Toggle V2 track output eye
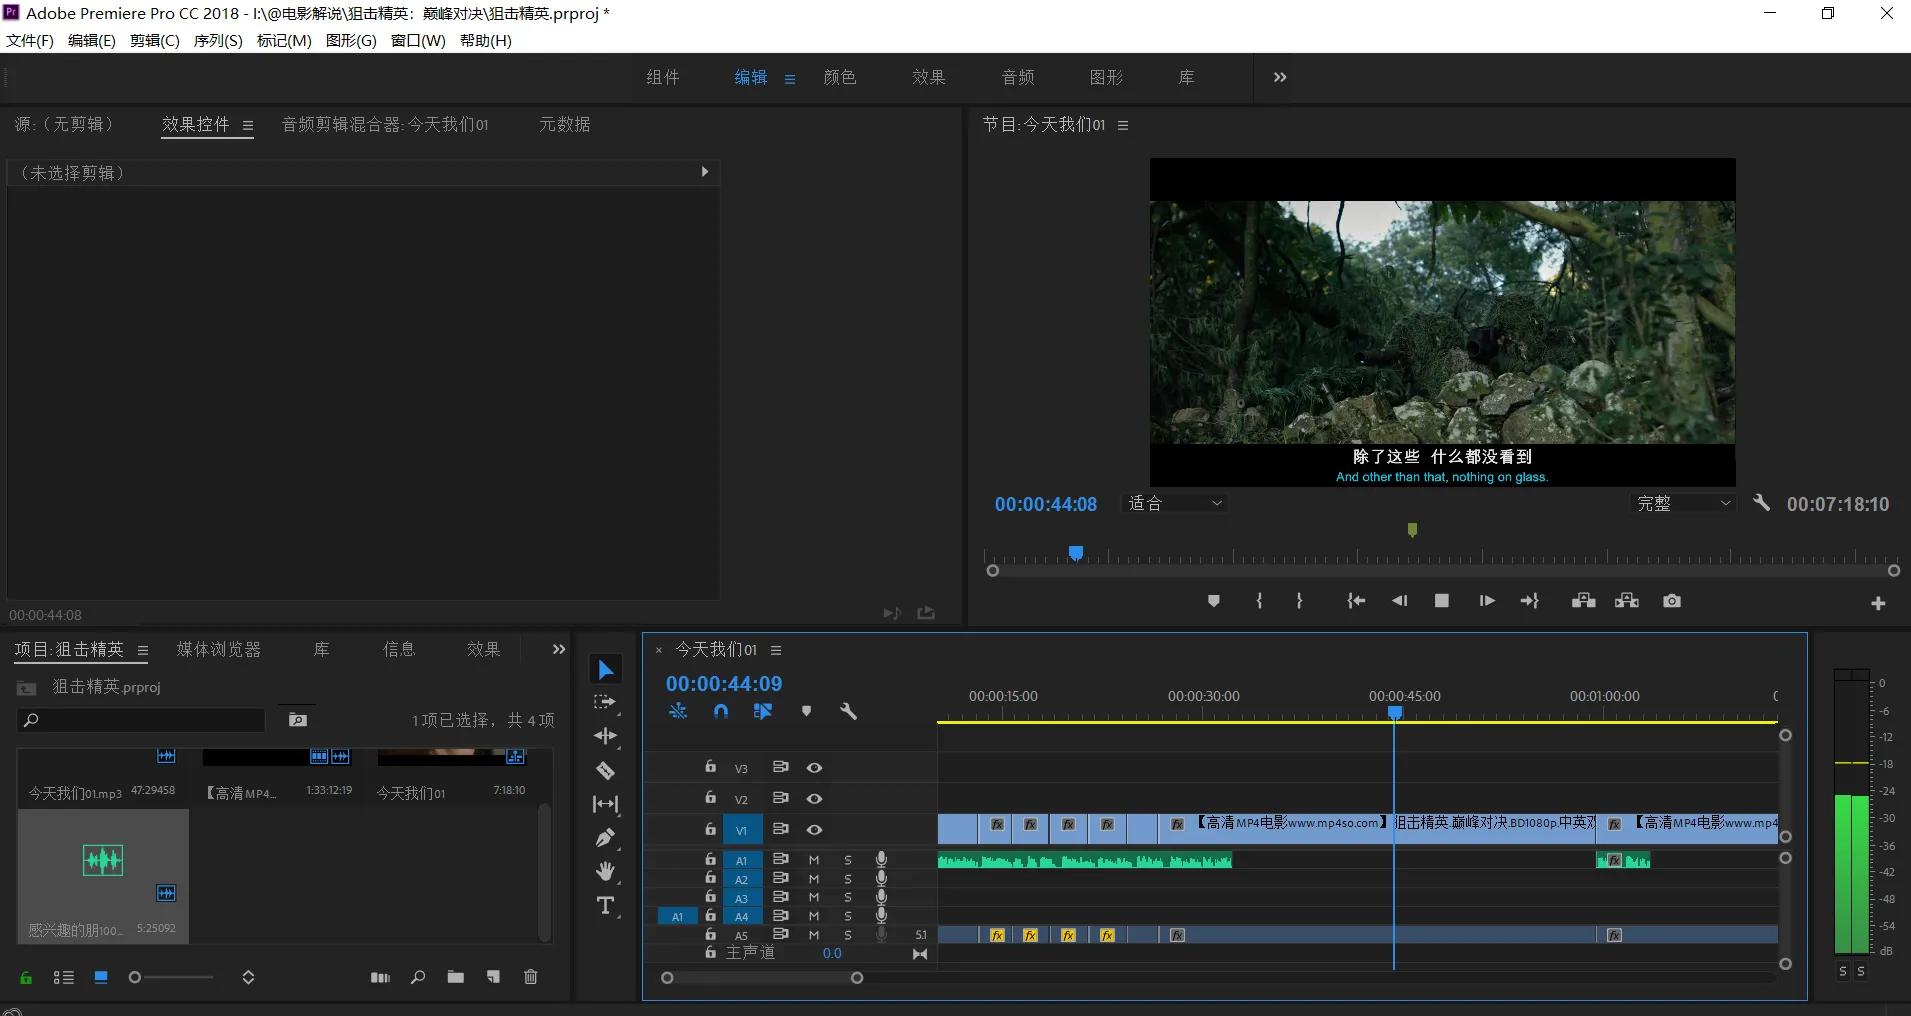 (814, 799)
